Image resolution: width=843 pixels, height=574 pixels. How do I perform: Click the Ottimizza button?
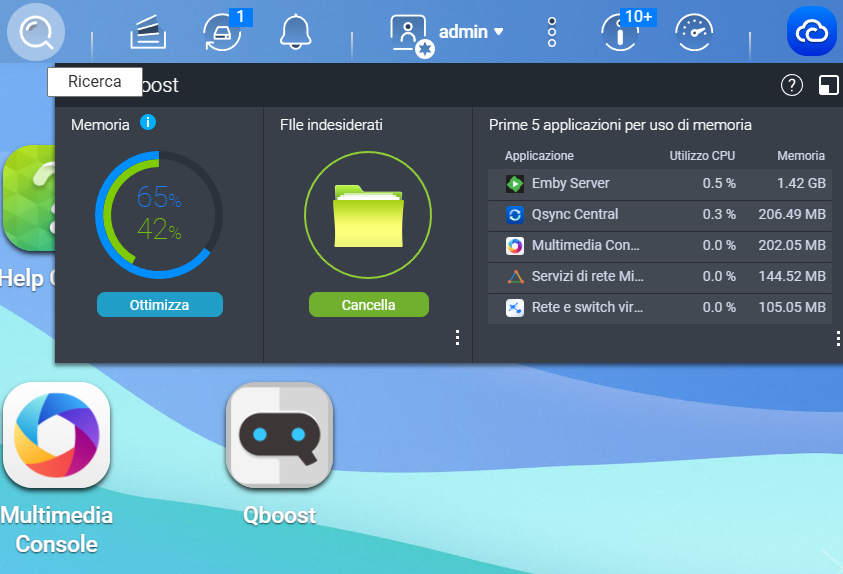coord(160,305)
